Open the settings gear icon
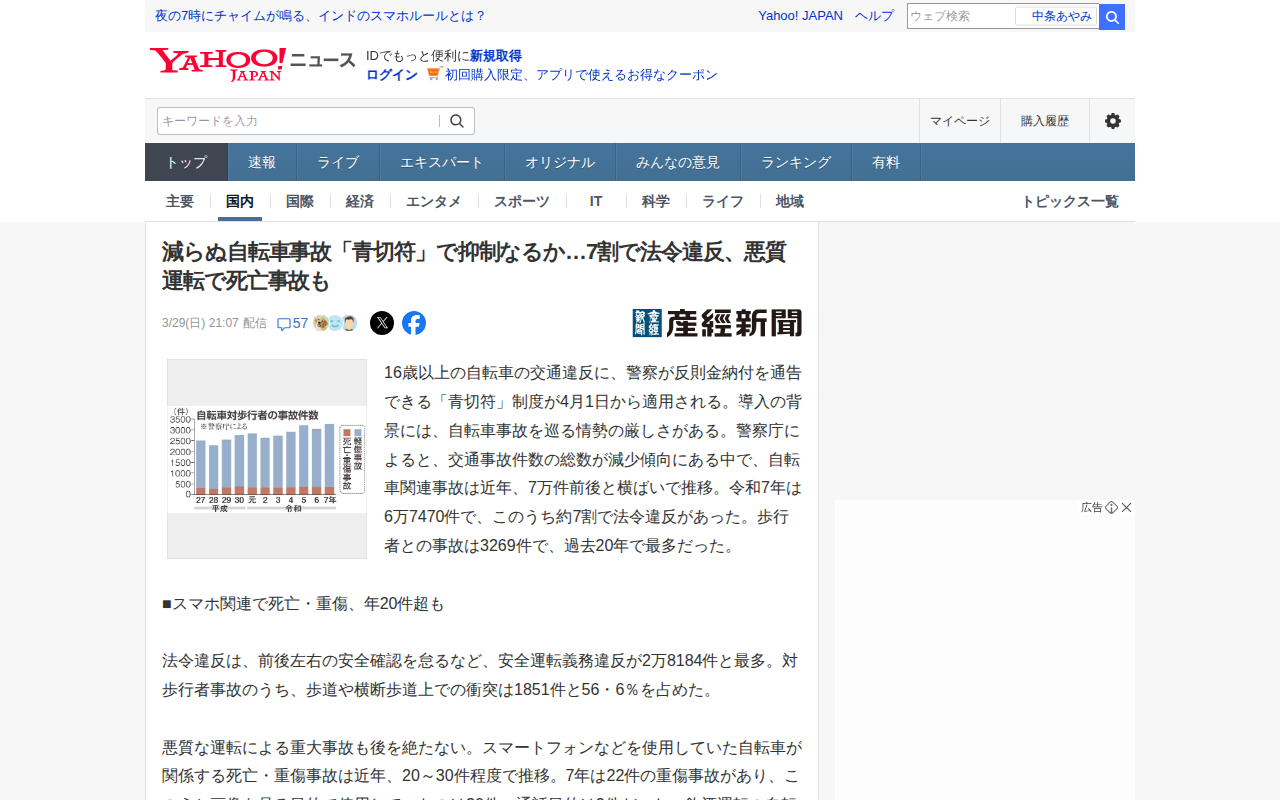The height and width of the screenshot is (800, 1280). click(x=1112, y=121)
